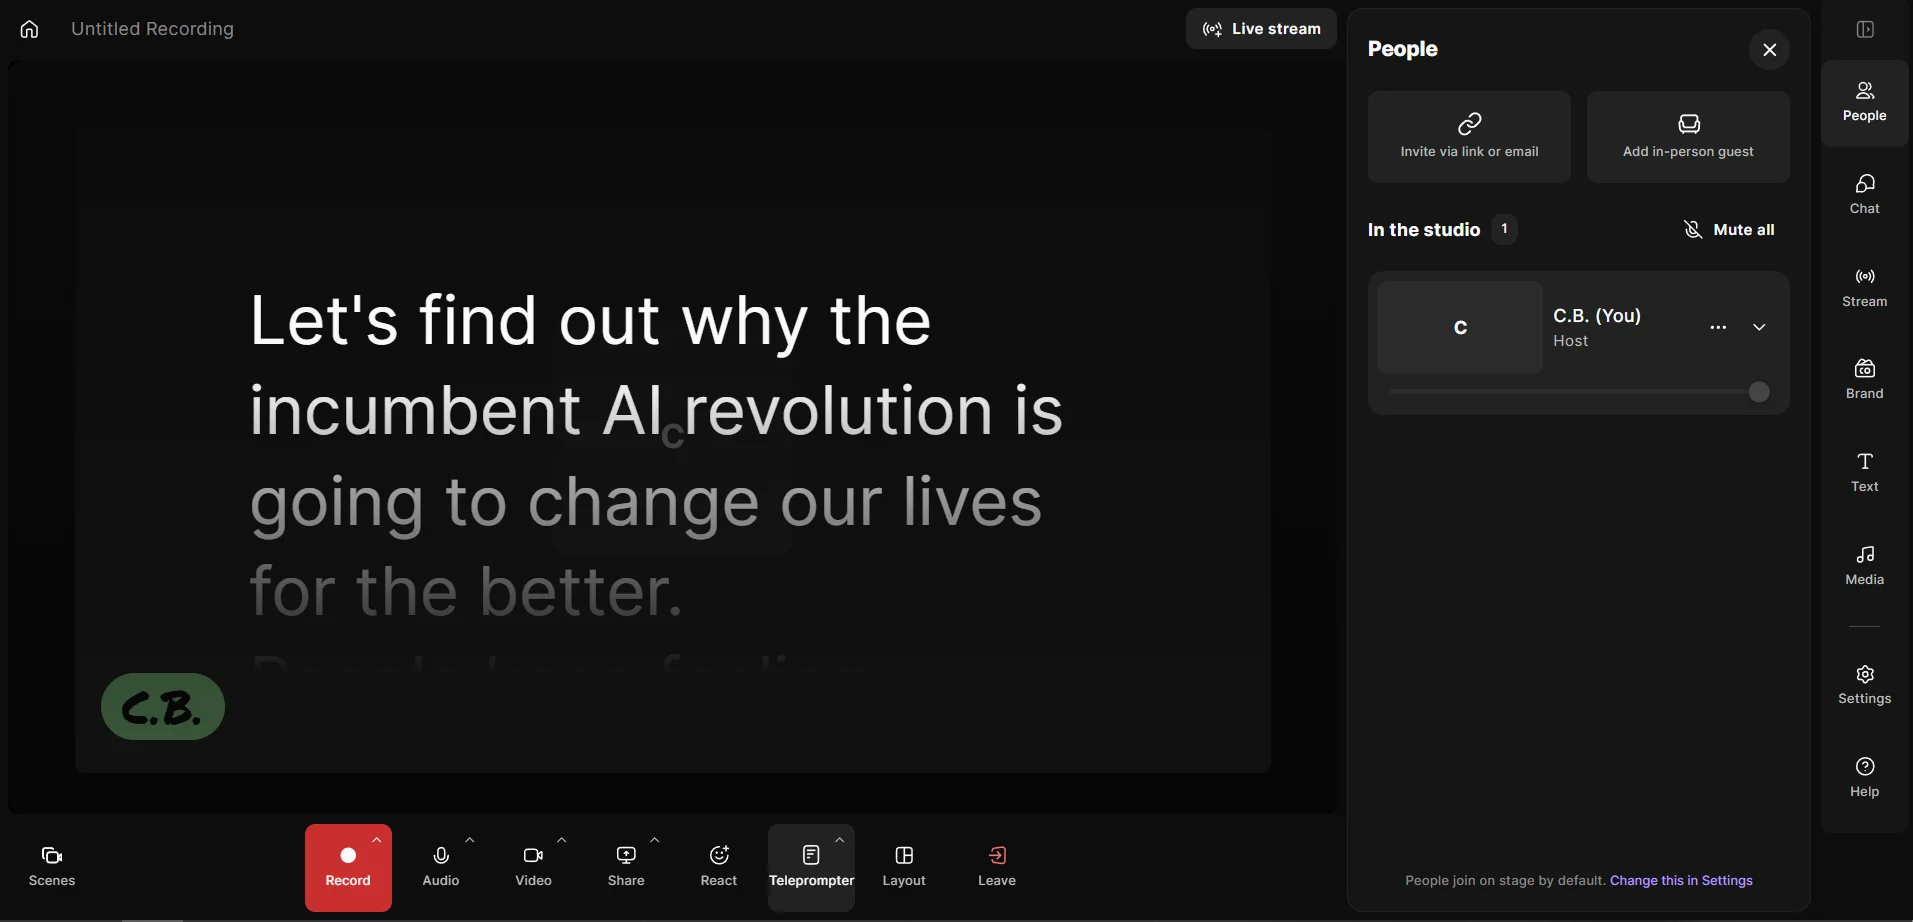
Task: Open the React emoji picker
Action: click(719, 867)
